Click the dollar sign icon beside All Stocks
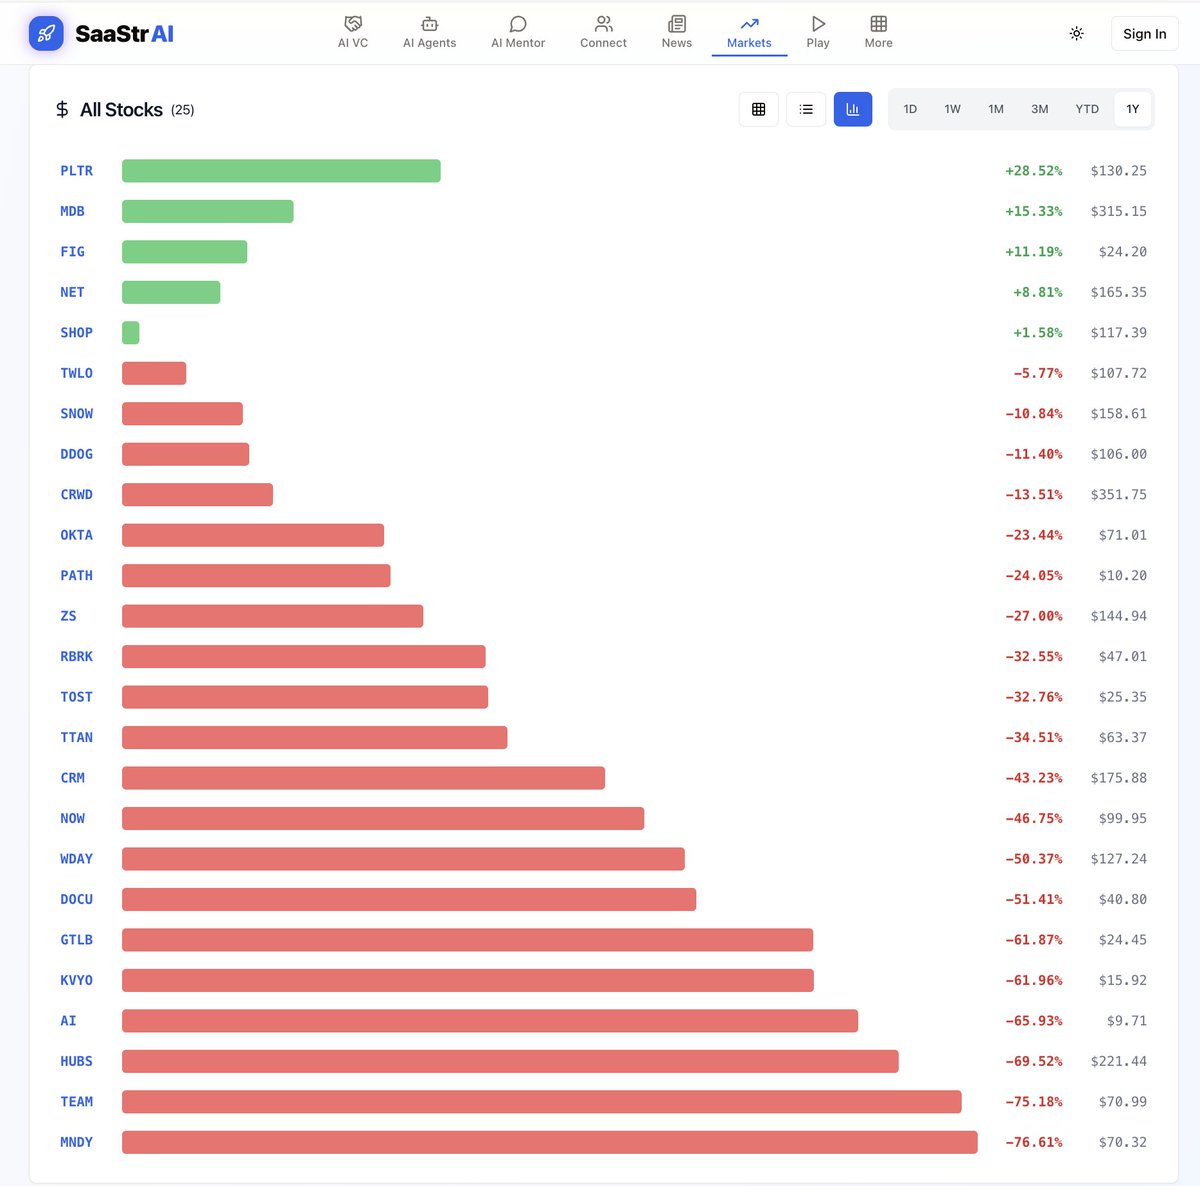Image resolution: width=1200 pixels, height=1186 pixels. click(62, 109)
